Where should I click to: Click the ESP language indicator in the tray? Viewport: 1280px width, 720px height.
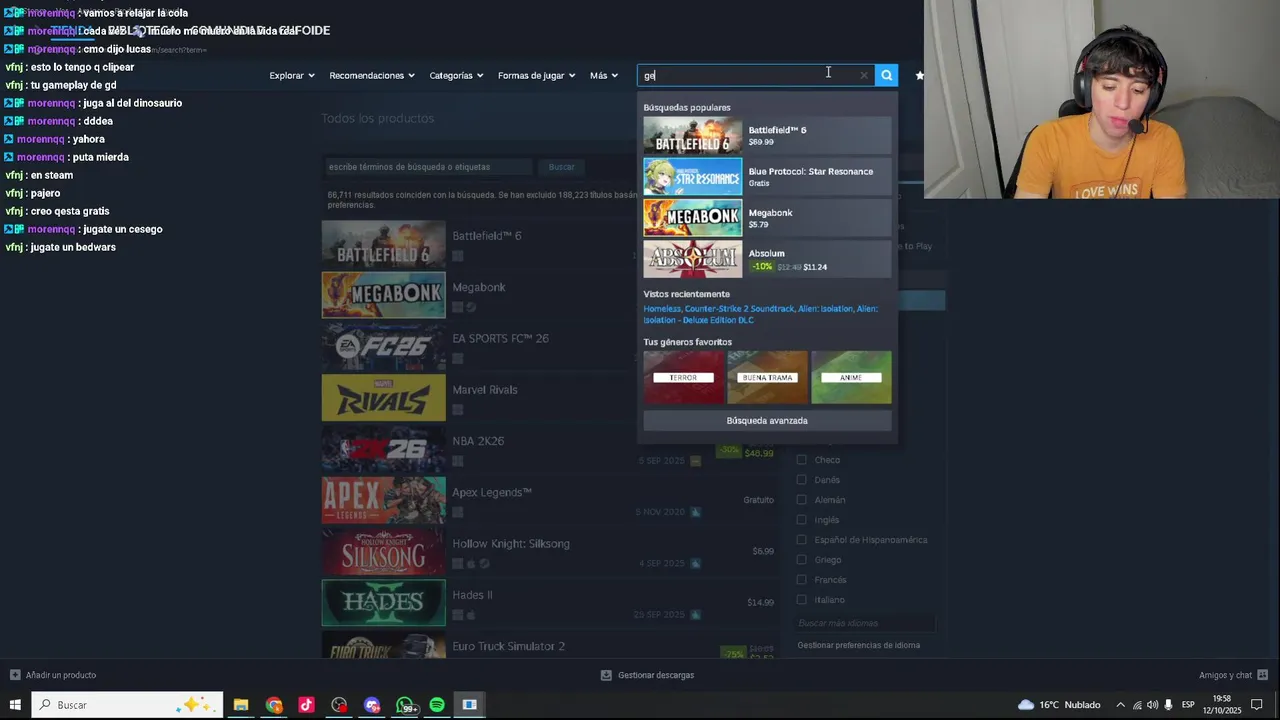click(x=1188, y=705)
